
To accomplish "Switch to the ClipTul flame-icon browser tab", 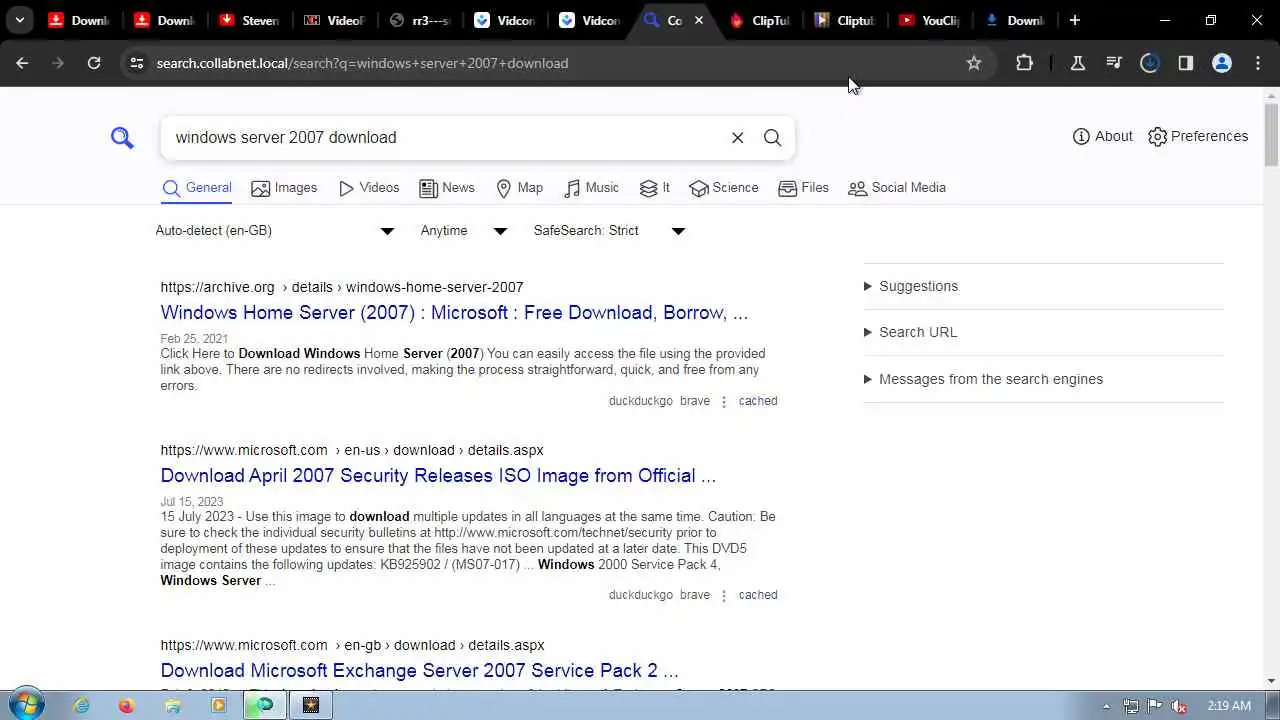I will click(x=759, y=20).
